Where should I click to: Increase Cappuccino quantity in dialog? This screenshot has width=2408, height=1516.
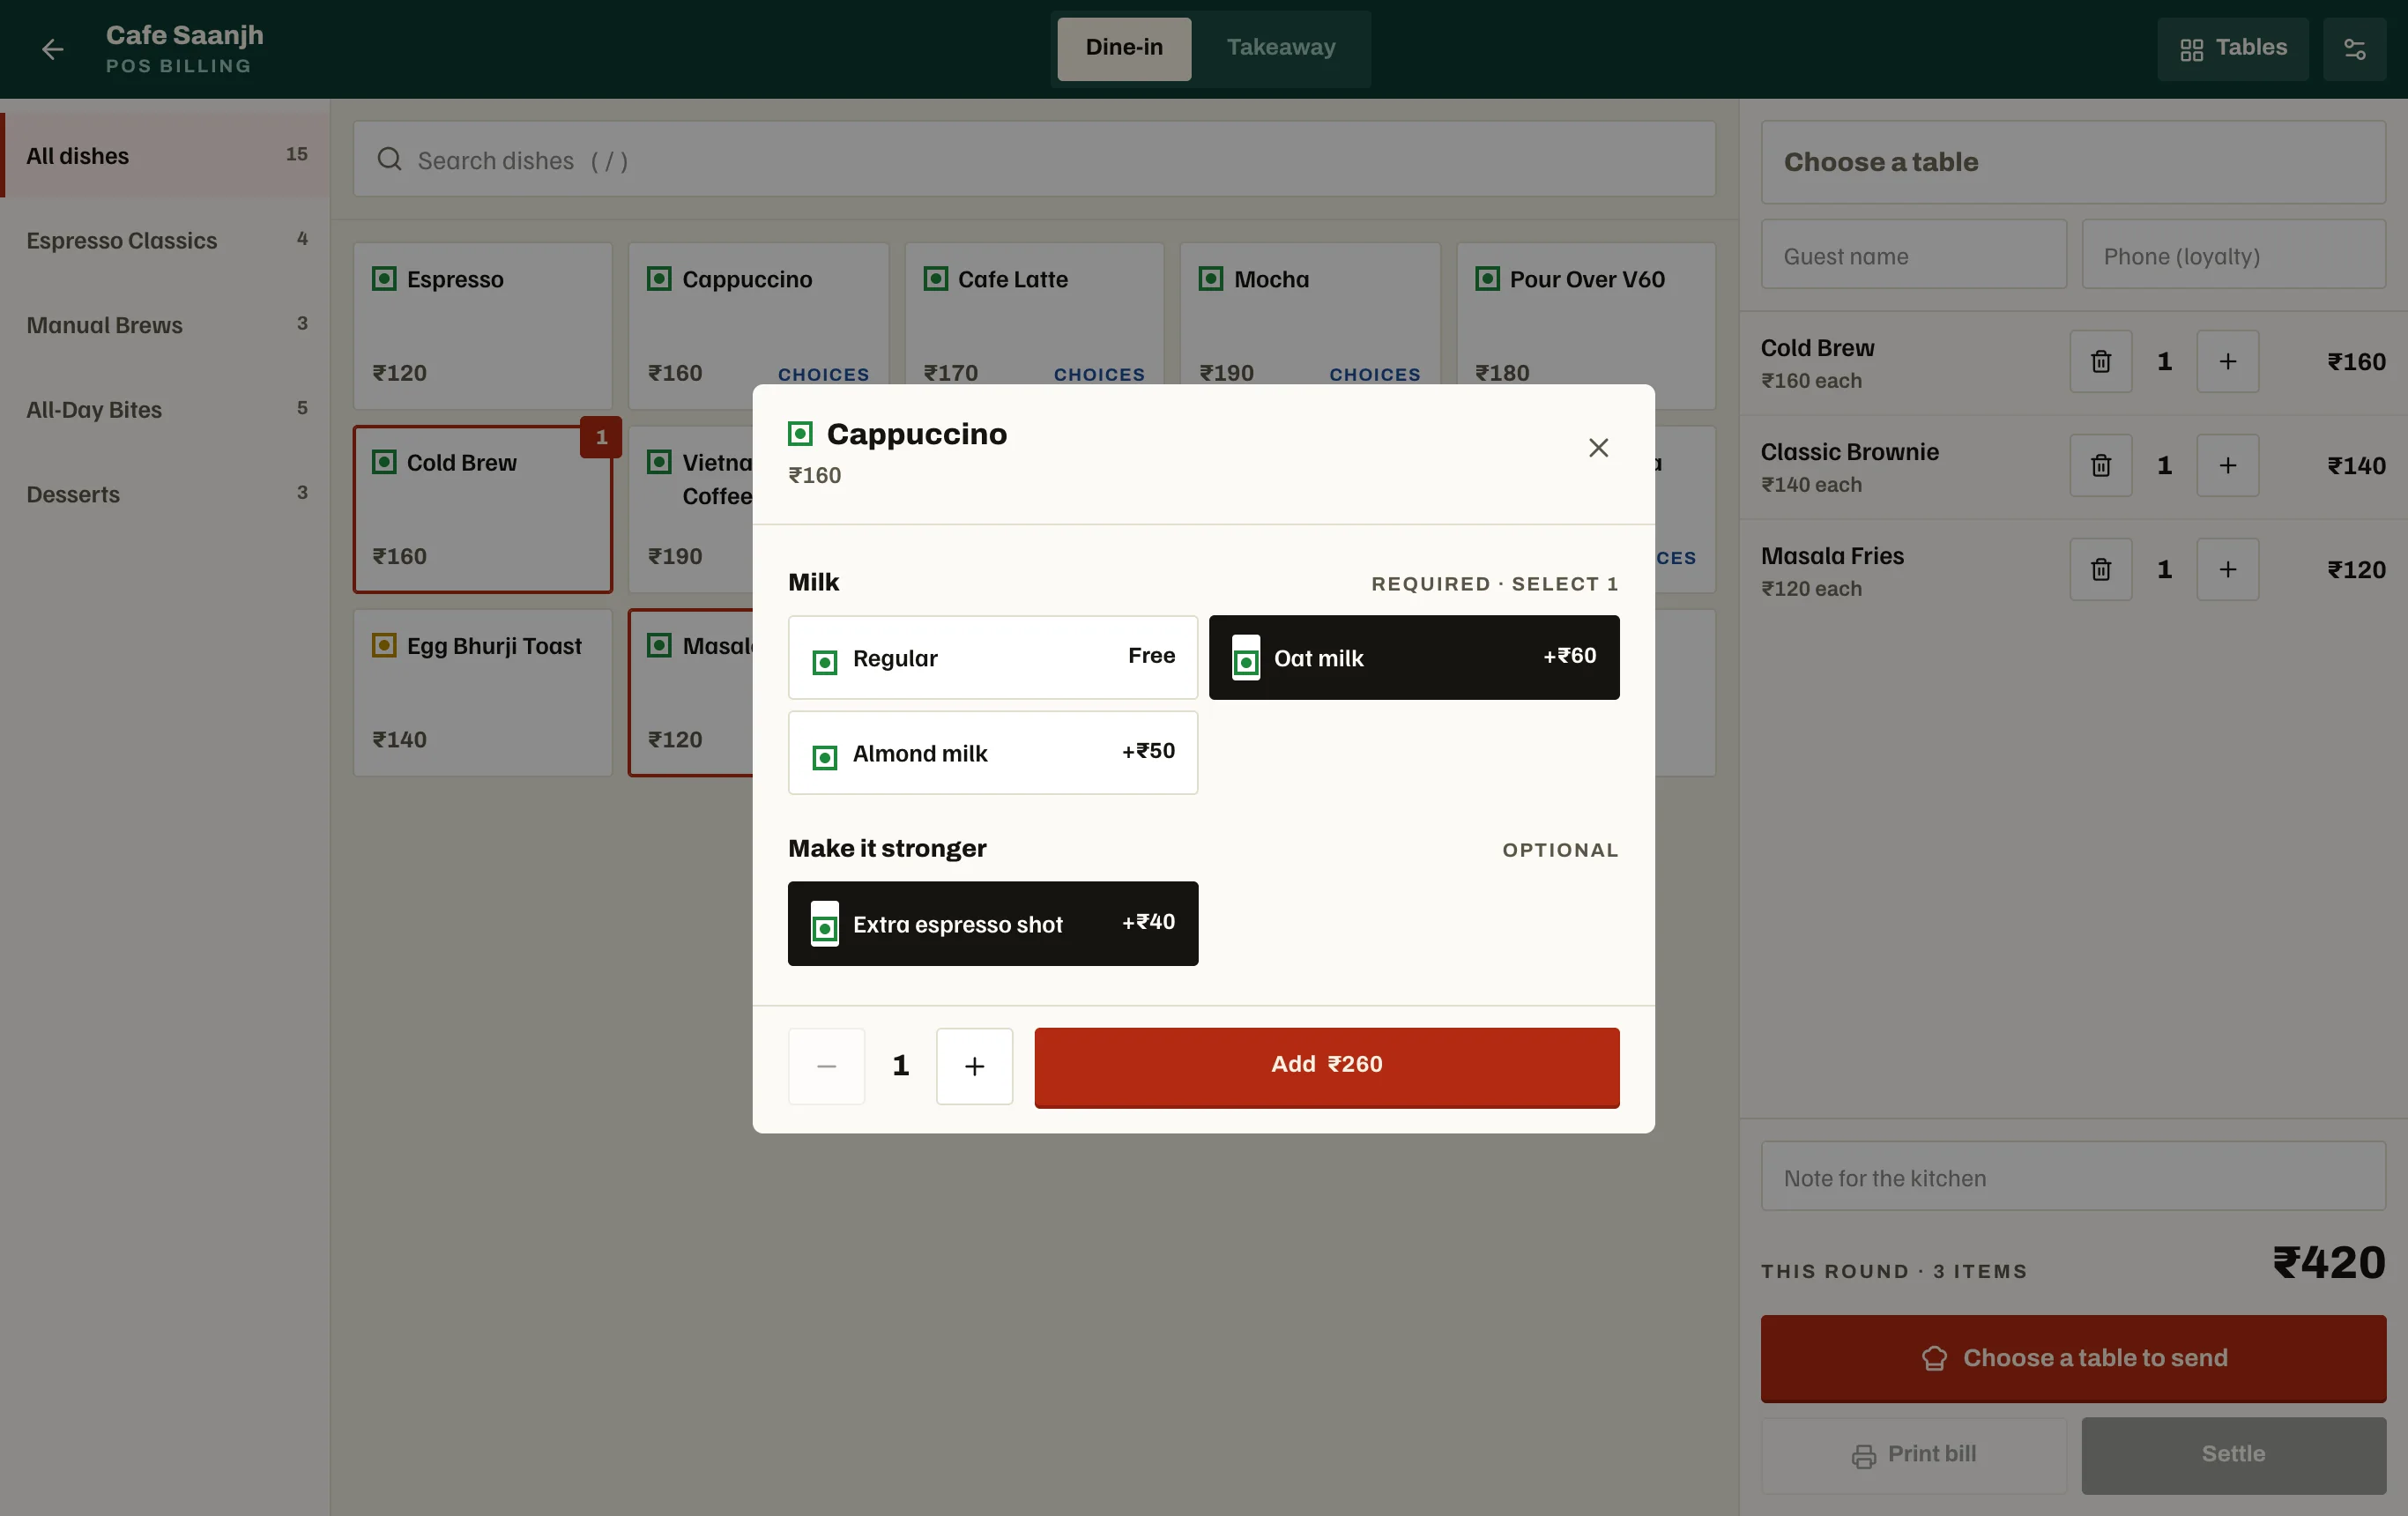(974, 1066)
